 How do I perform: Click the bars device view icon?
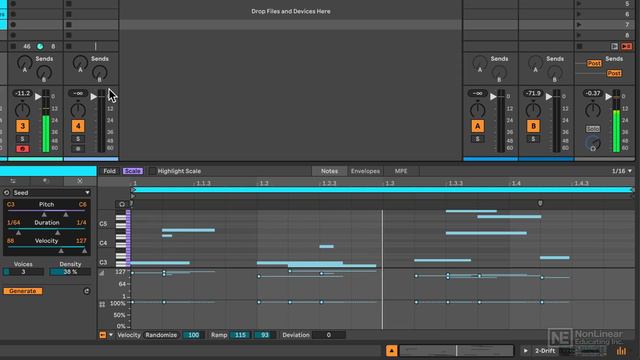point(622,351)
